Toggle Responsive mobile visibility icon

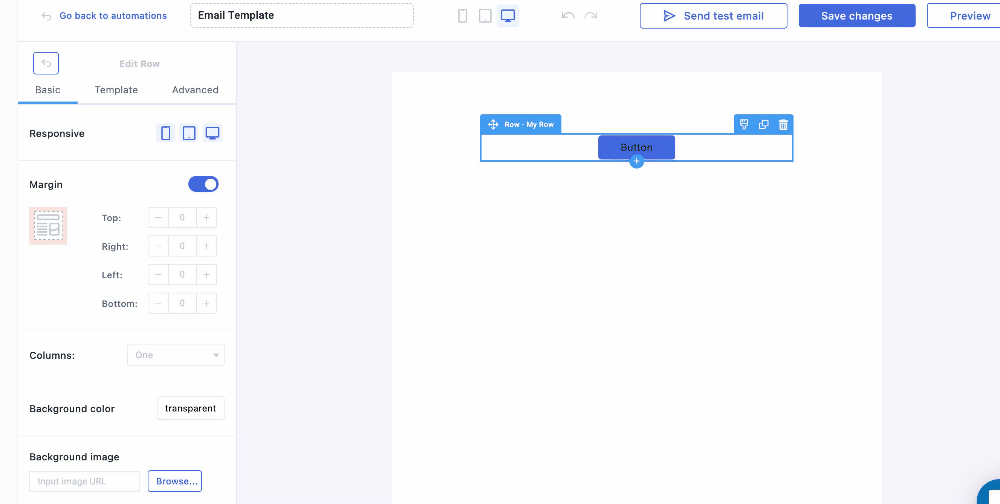pyautogui.click(x=166, y=133)
